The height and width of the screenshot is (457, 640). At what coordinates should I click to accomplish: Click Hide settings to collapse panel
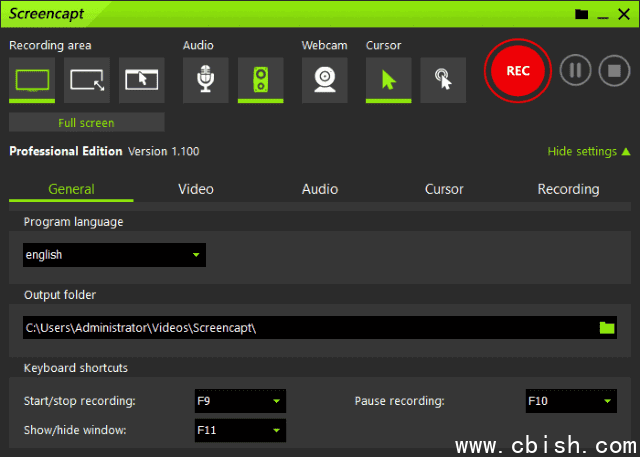point(588,152)
